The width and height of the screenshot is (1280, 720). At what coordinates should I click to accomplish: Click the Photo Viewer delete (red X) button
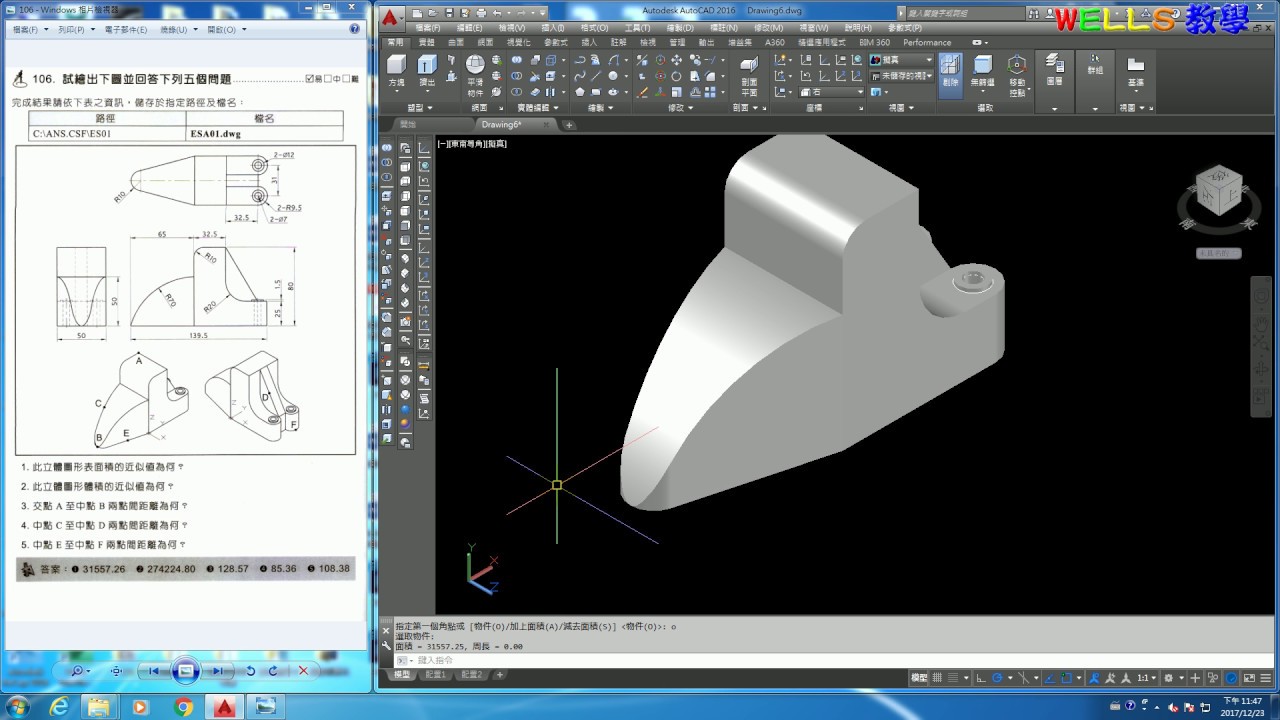(x=303, y=671)
